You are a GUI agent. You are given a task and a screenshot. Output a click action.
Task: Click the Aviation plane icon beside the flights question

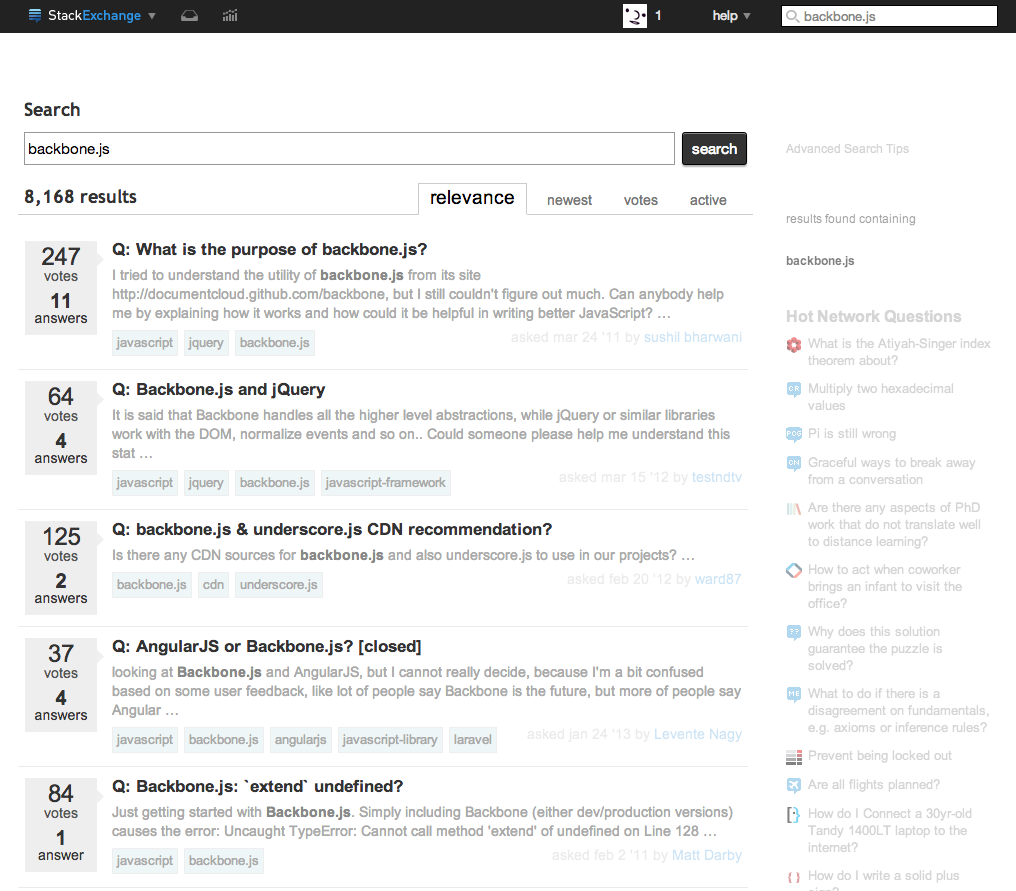(x=794, y=784)
